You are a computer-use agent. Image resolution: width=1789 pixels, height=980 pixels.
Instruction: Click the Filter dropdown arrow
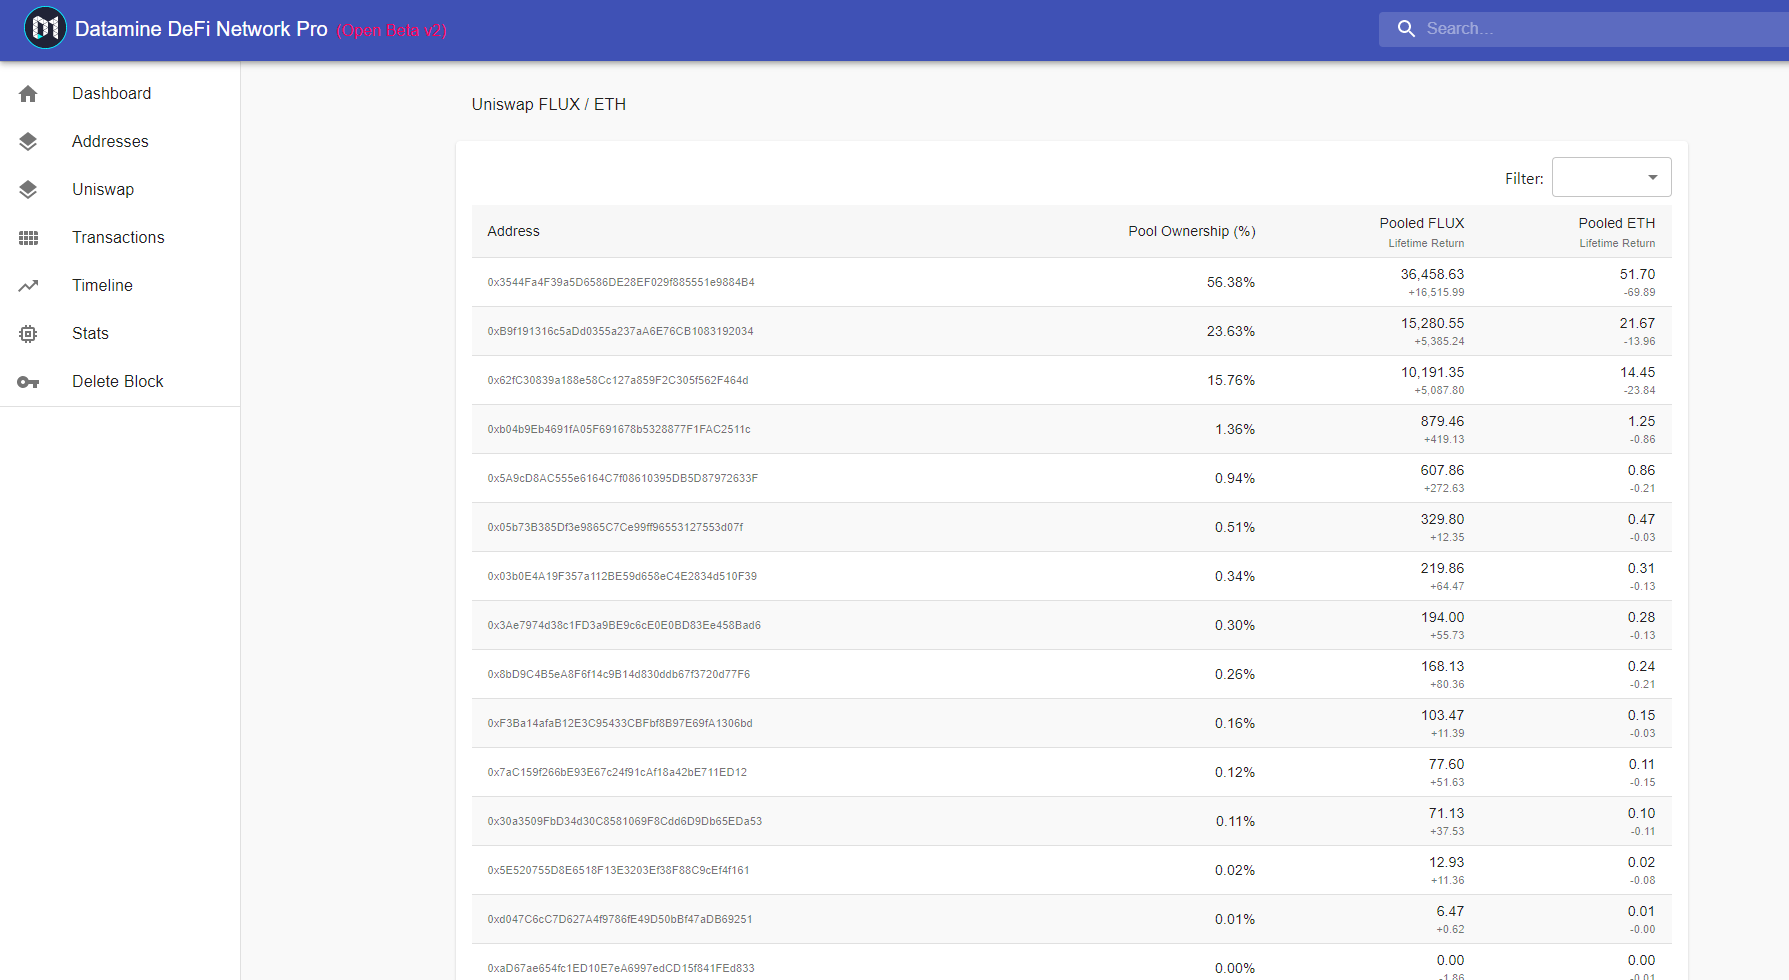(1653, 177)
